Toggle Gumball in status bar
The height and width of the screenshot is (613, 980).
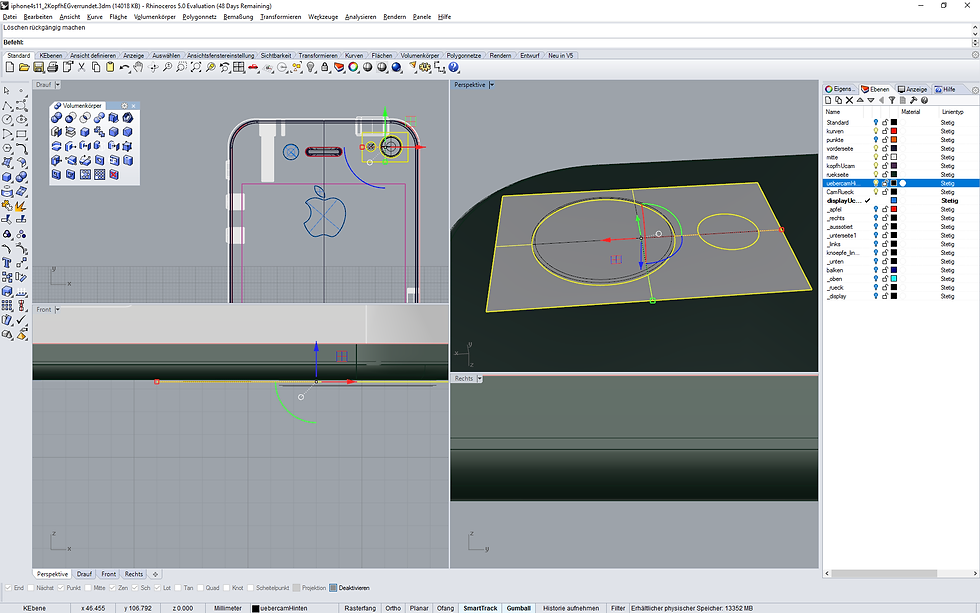click(x=519, y=608)
